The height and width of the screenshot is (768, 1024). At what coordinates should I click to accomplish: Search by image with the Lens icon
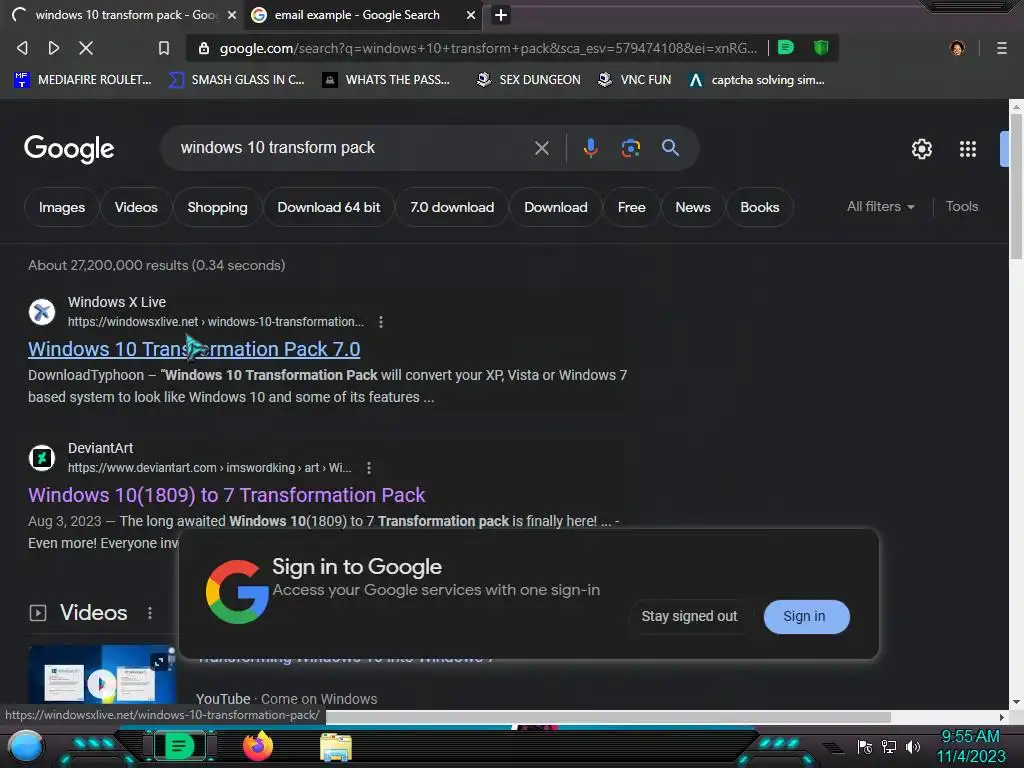pyautogui.click(x=630, y=148)
